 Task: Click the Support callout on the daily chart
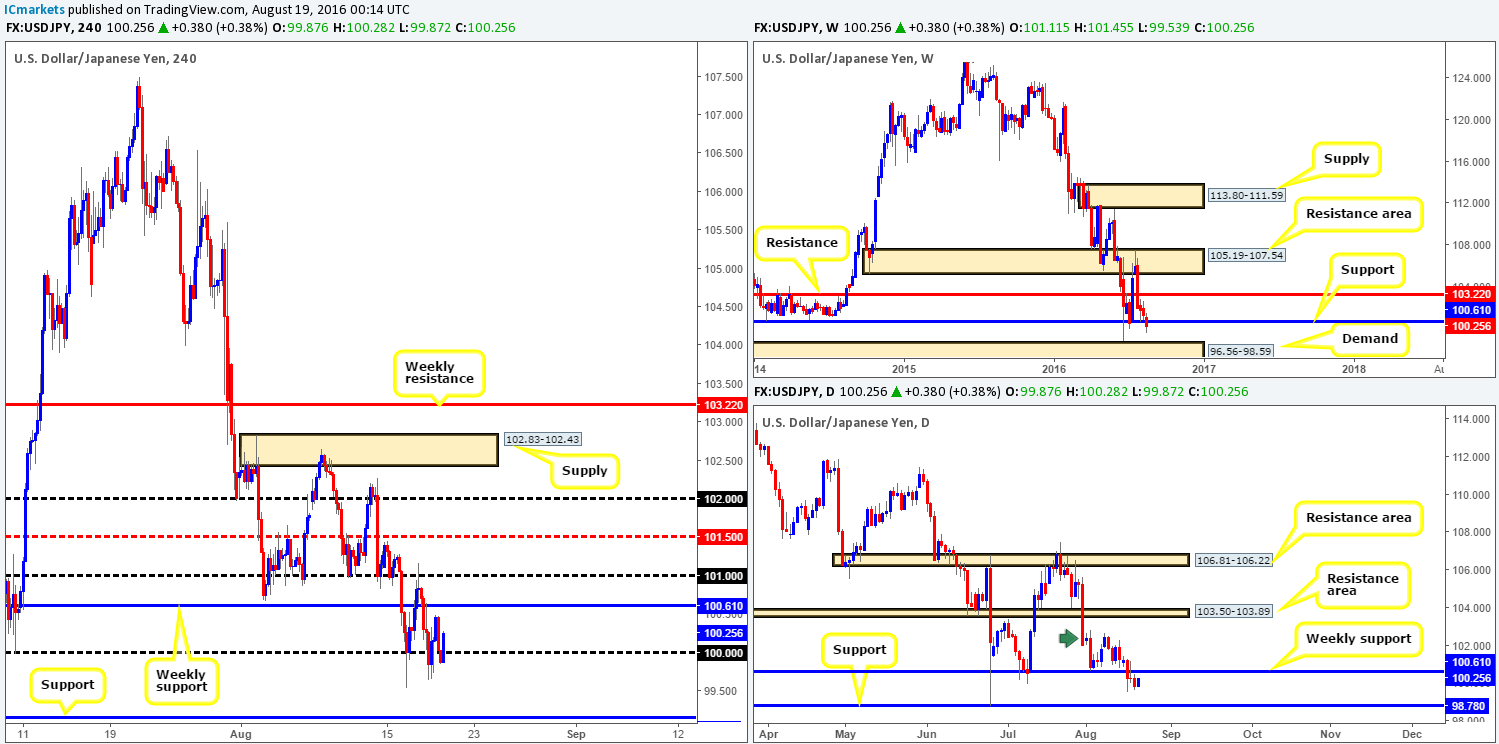click(860, 649)
